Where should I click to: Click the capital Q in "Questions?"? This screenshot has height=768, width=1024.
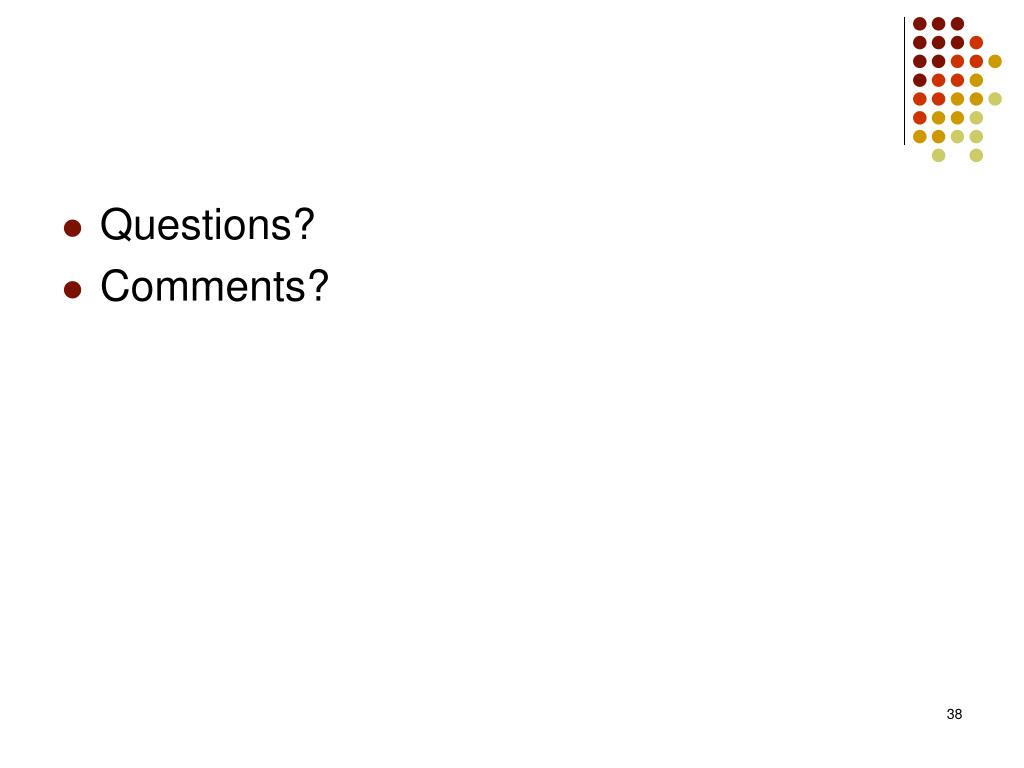click(115, 225)
